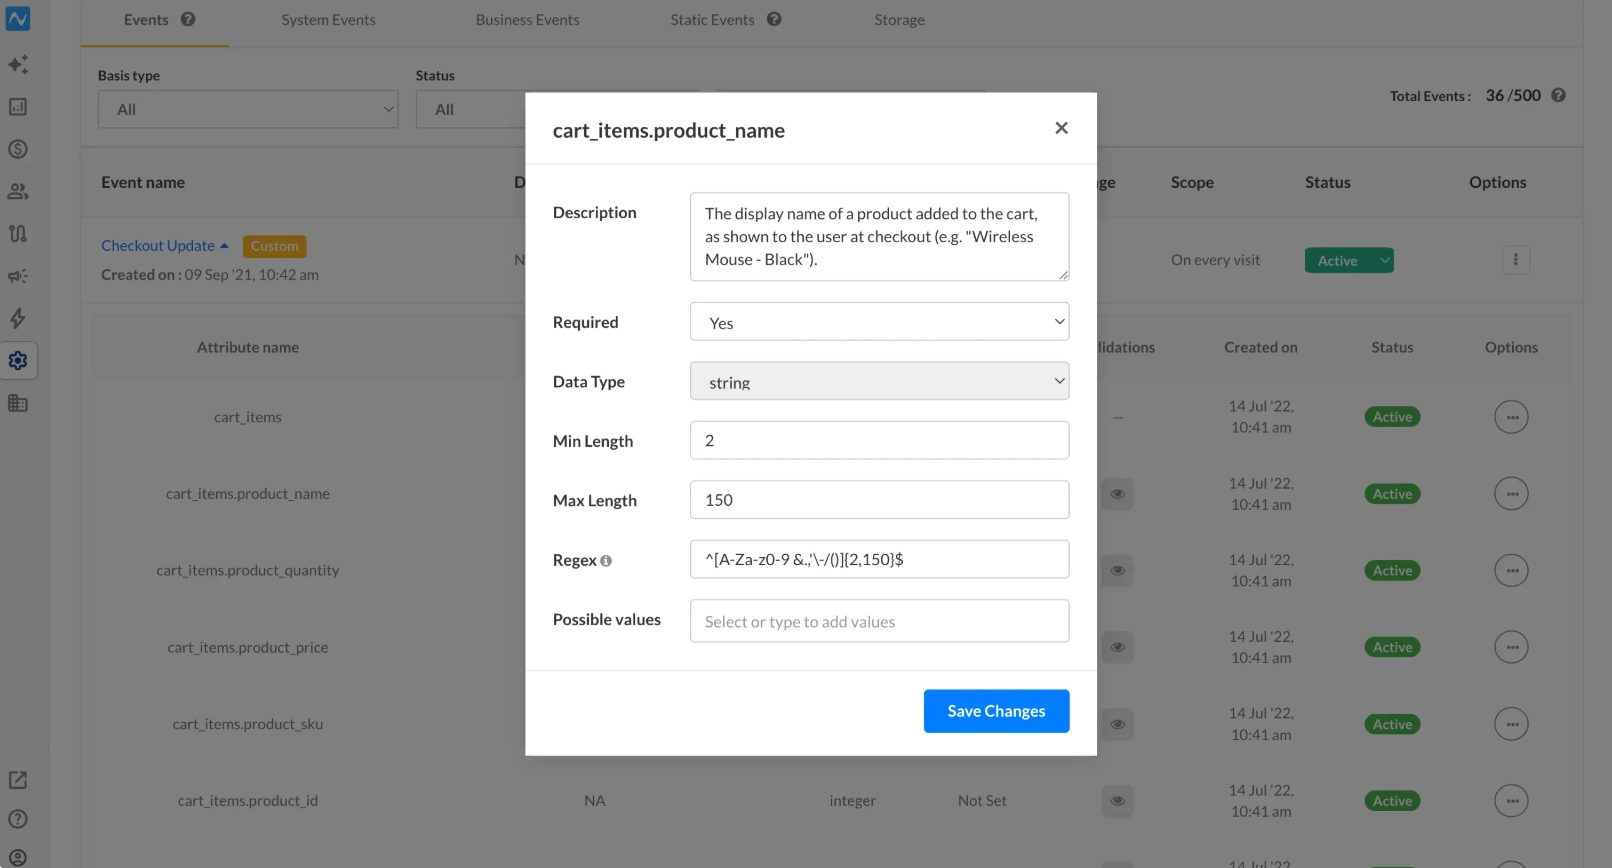This screenshot has height=868, width=1612.
Task: Switch to the Storage tab
Action: point(899,20)
